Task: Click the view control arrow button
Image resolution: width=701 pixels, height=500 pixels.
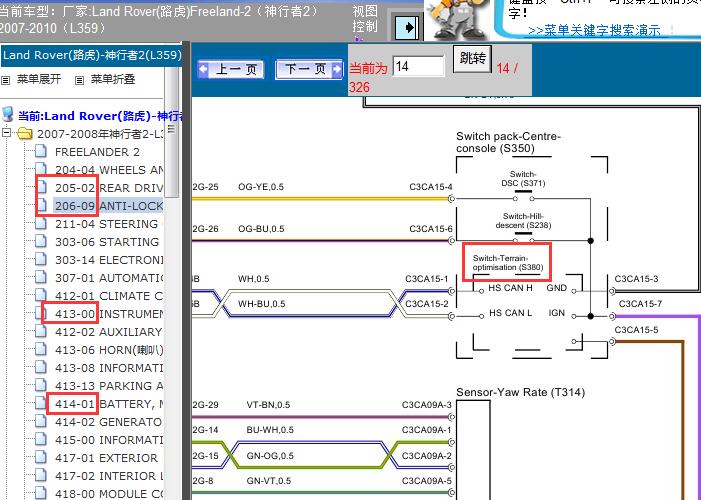Action: pos(407,28)
